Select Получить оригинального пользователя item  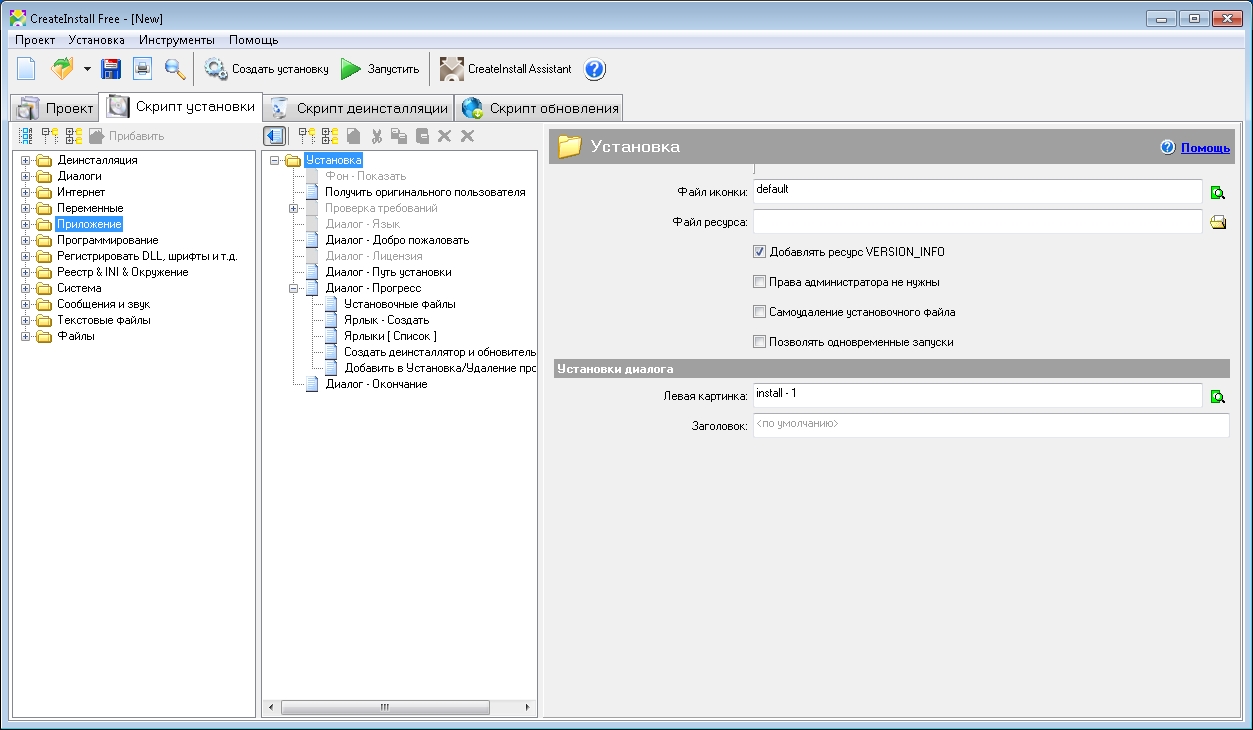tap(425, 192)
